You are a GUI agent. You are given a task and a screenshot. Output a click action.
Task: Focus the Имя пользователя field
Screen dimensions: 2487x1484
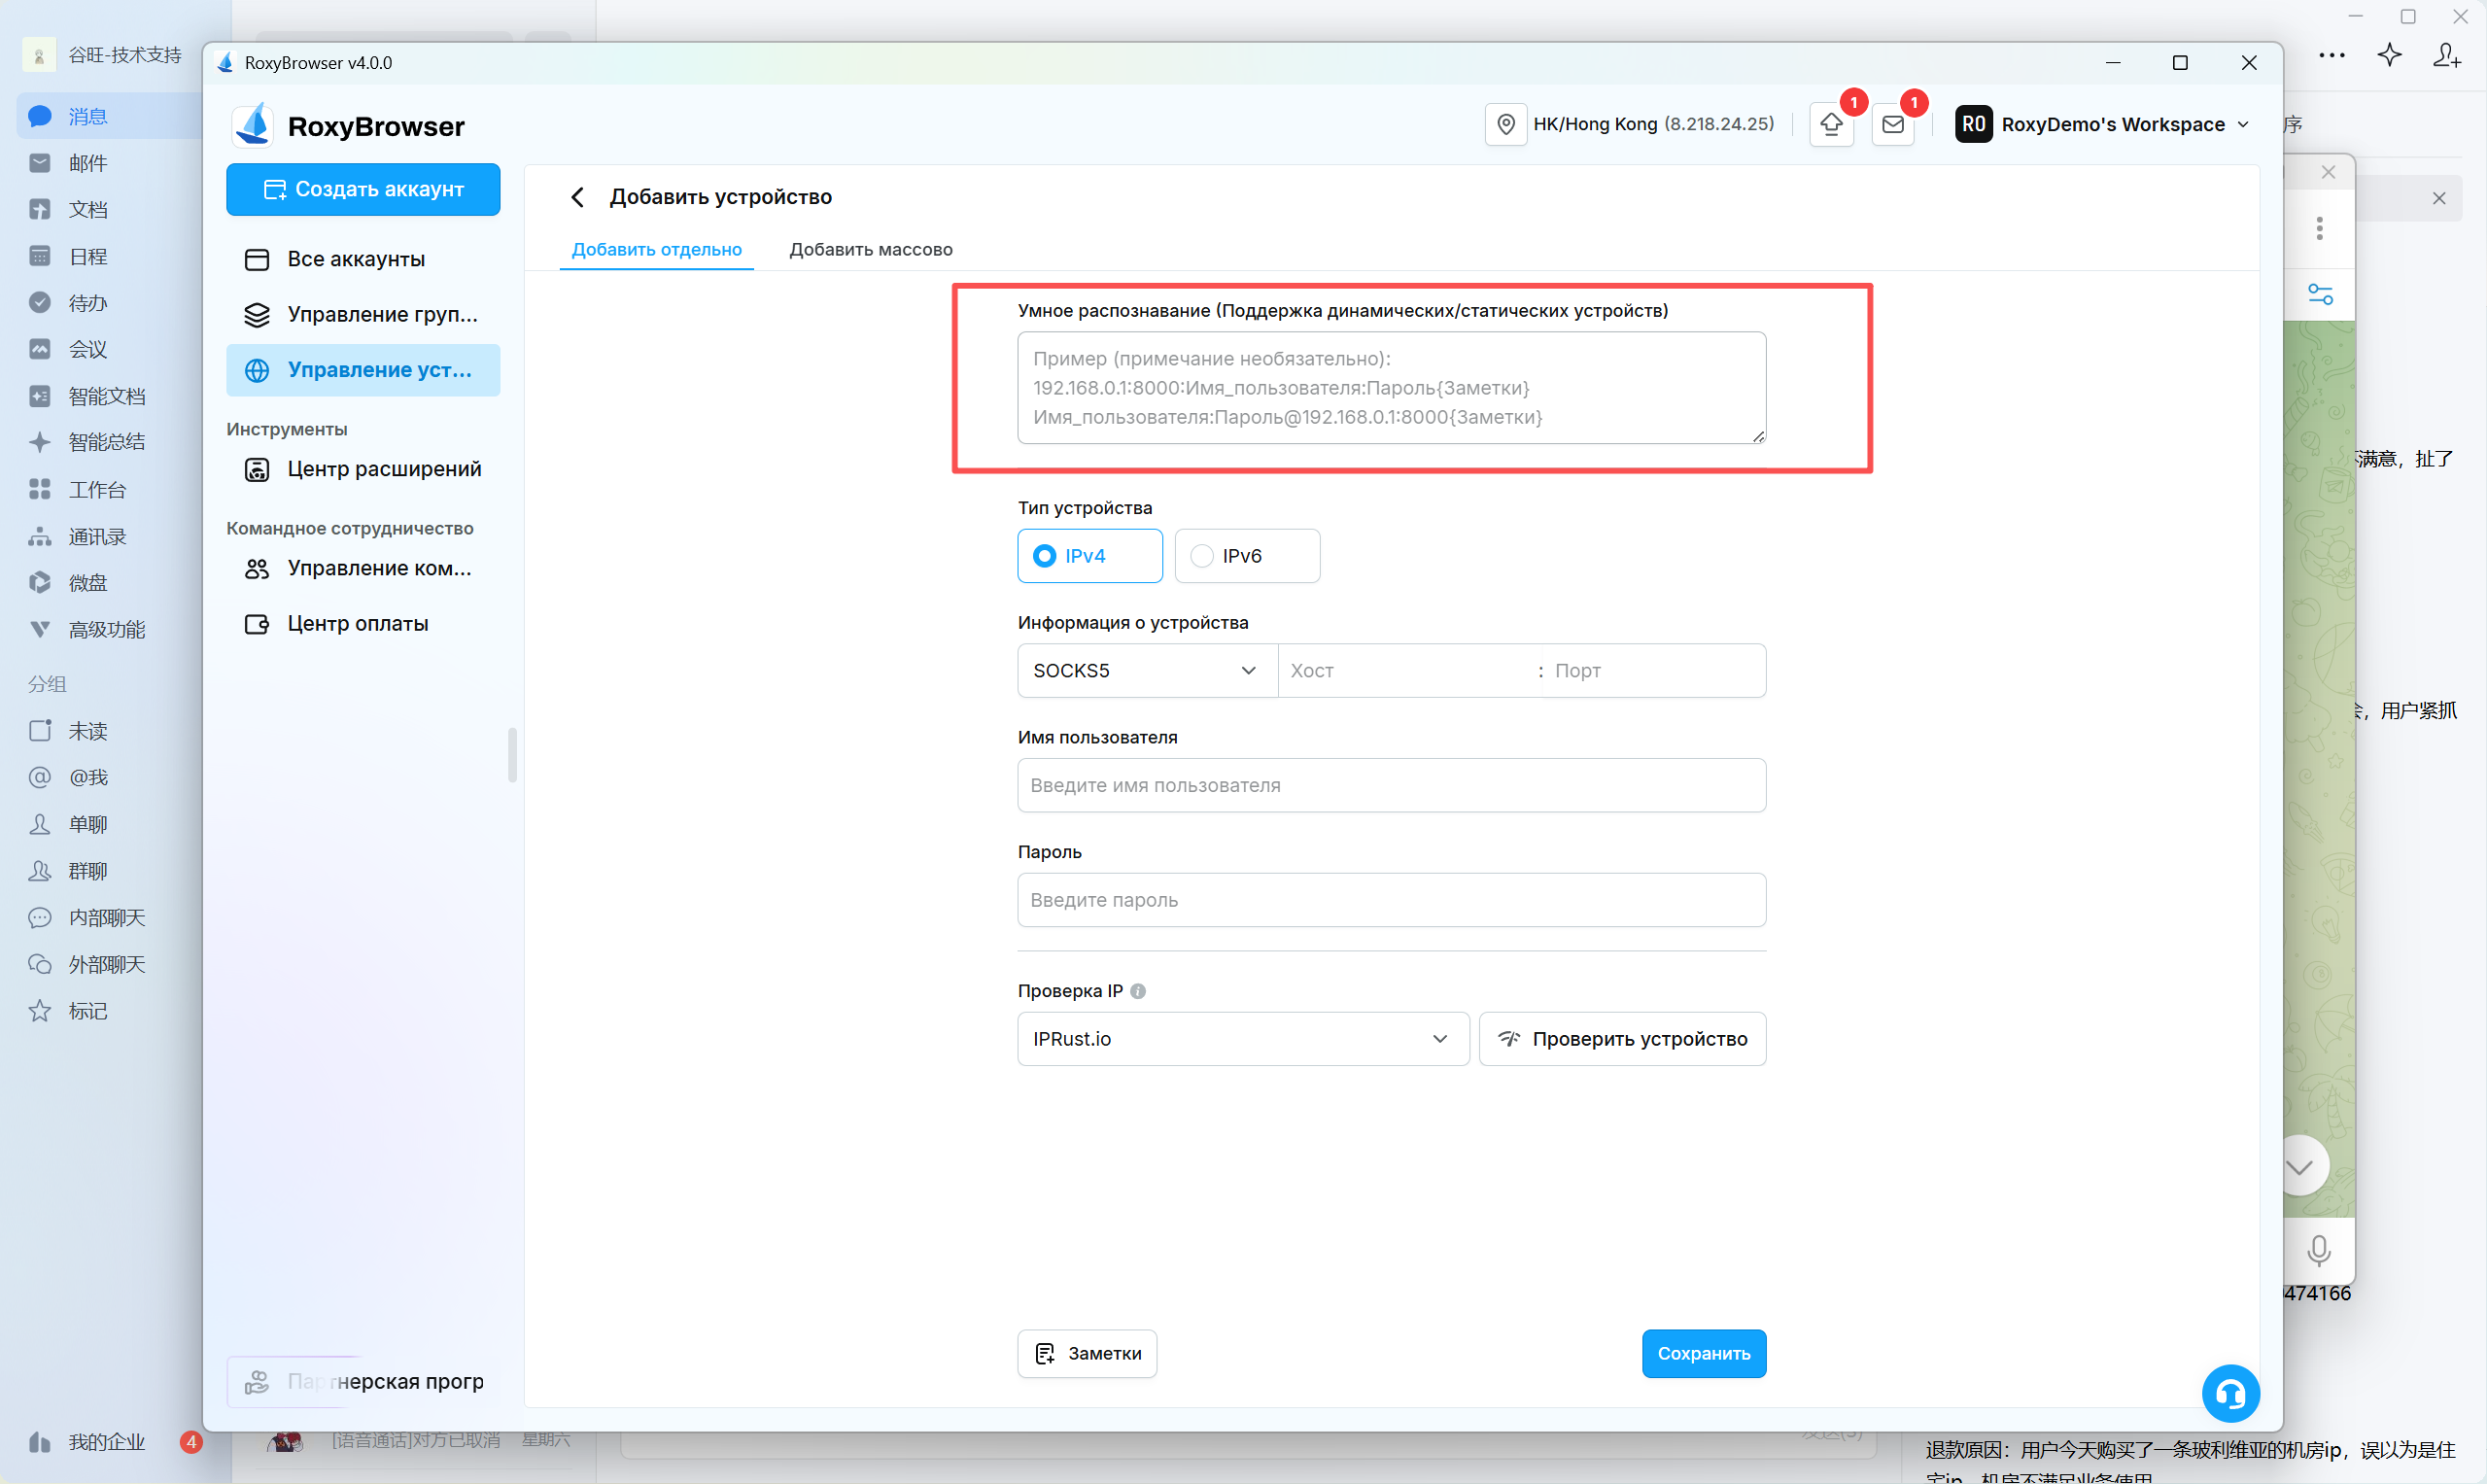(1391, 785)
